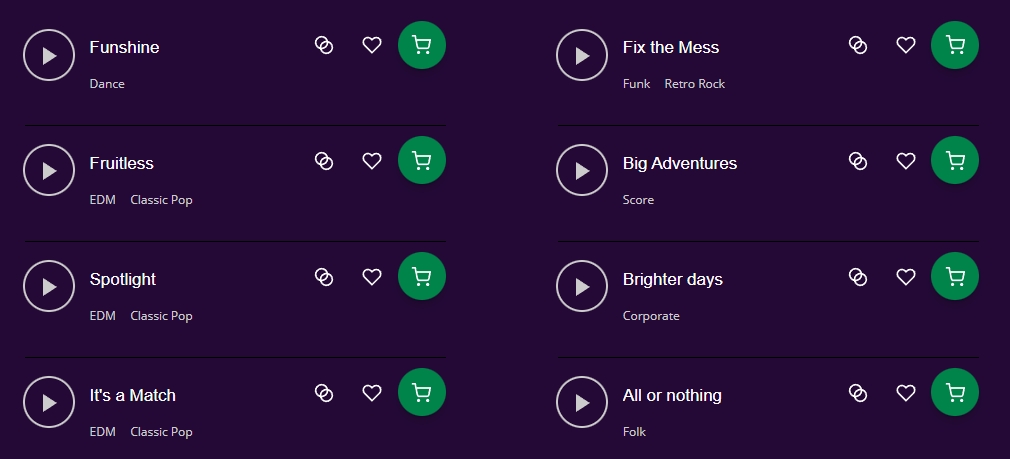The image size is (1010, 459).
Task: Open the Retro Rock genre tag
Action: (694, 84)
